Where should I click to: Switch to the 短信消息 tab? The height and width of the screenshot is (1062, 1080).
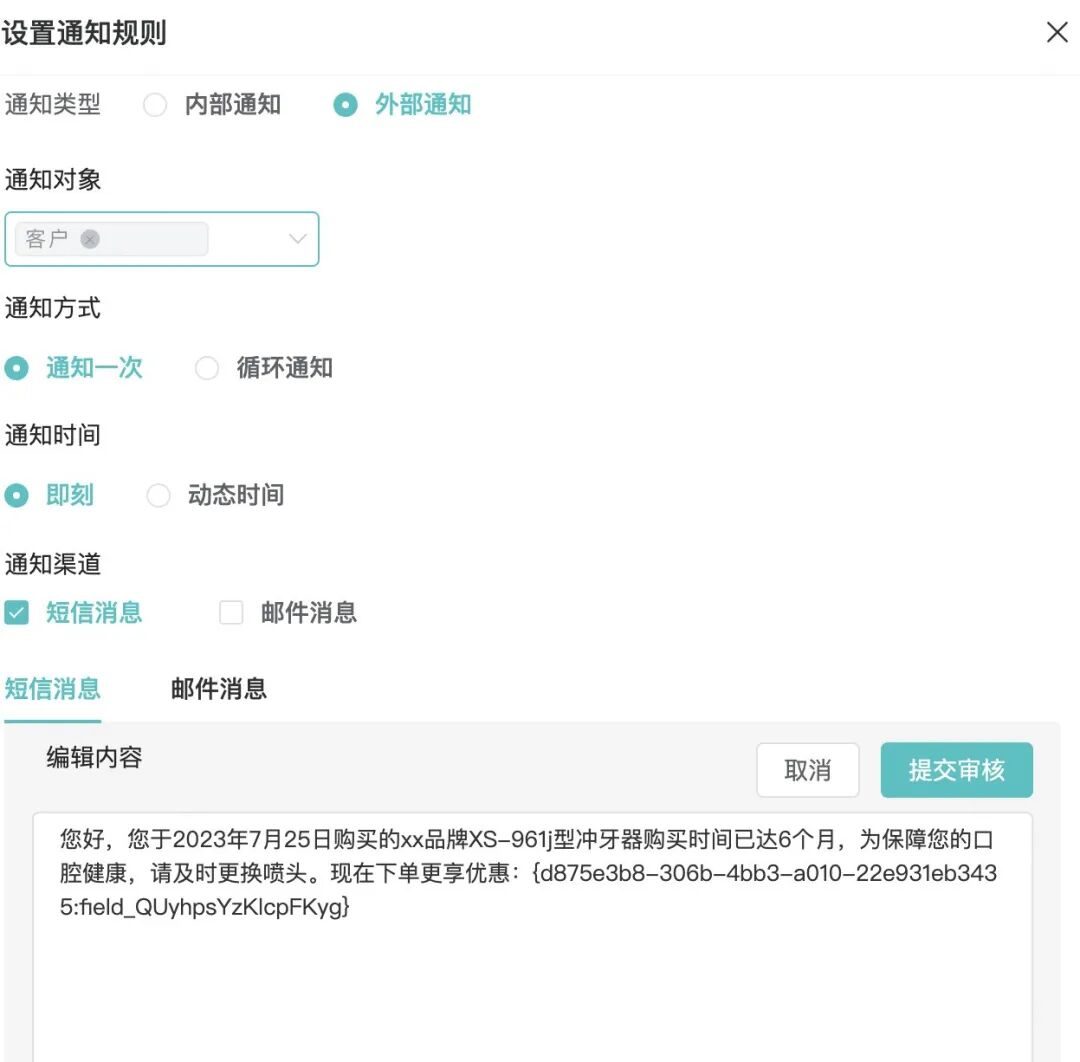52,689
